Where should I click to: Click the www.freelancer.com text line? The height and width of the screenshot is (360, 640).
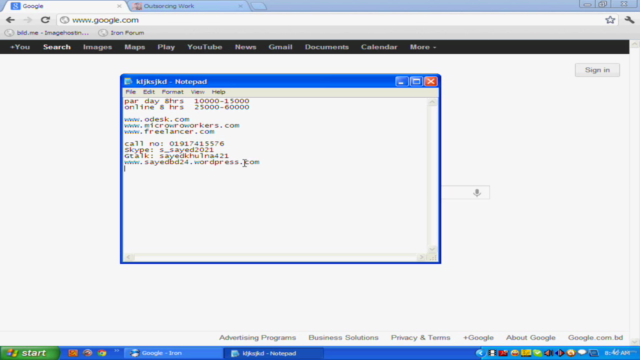coord(169,131)
